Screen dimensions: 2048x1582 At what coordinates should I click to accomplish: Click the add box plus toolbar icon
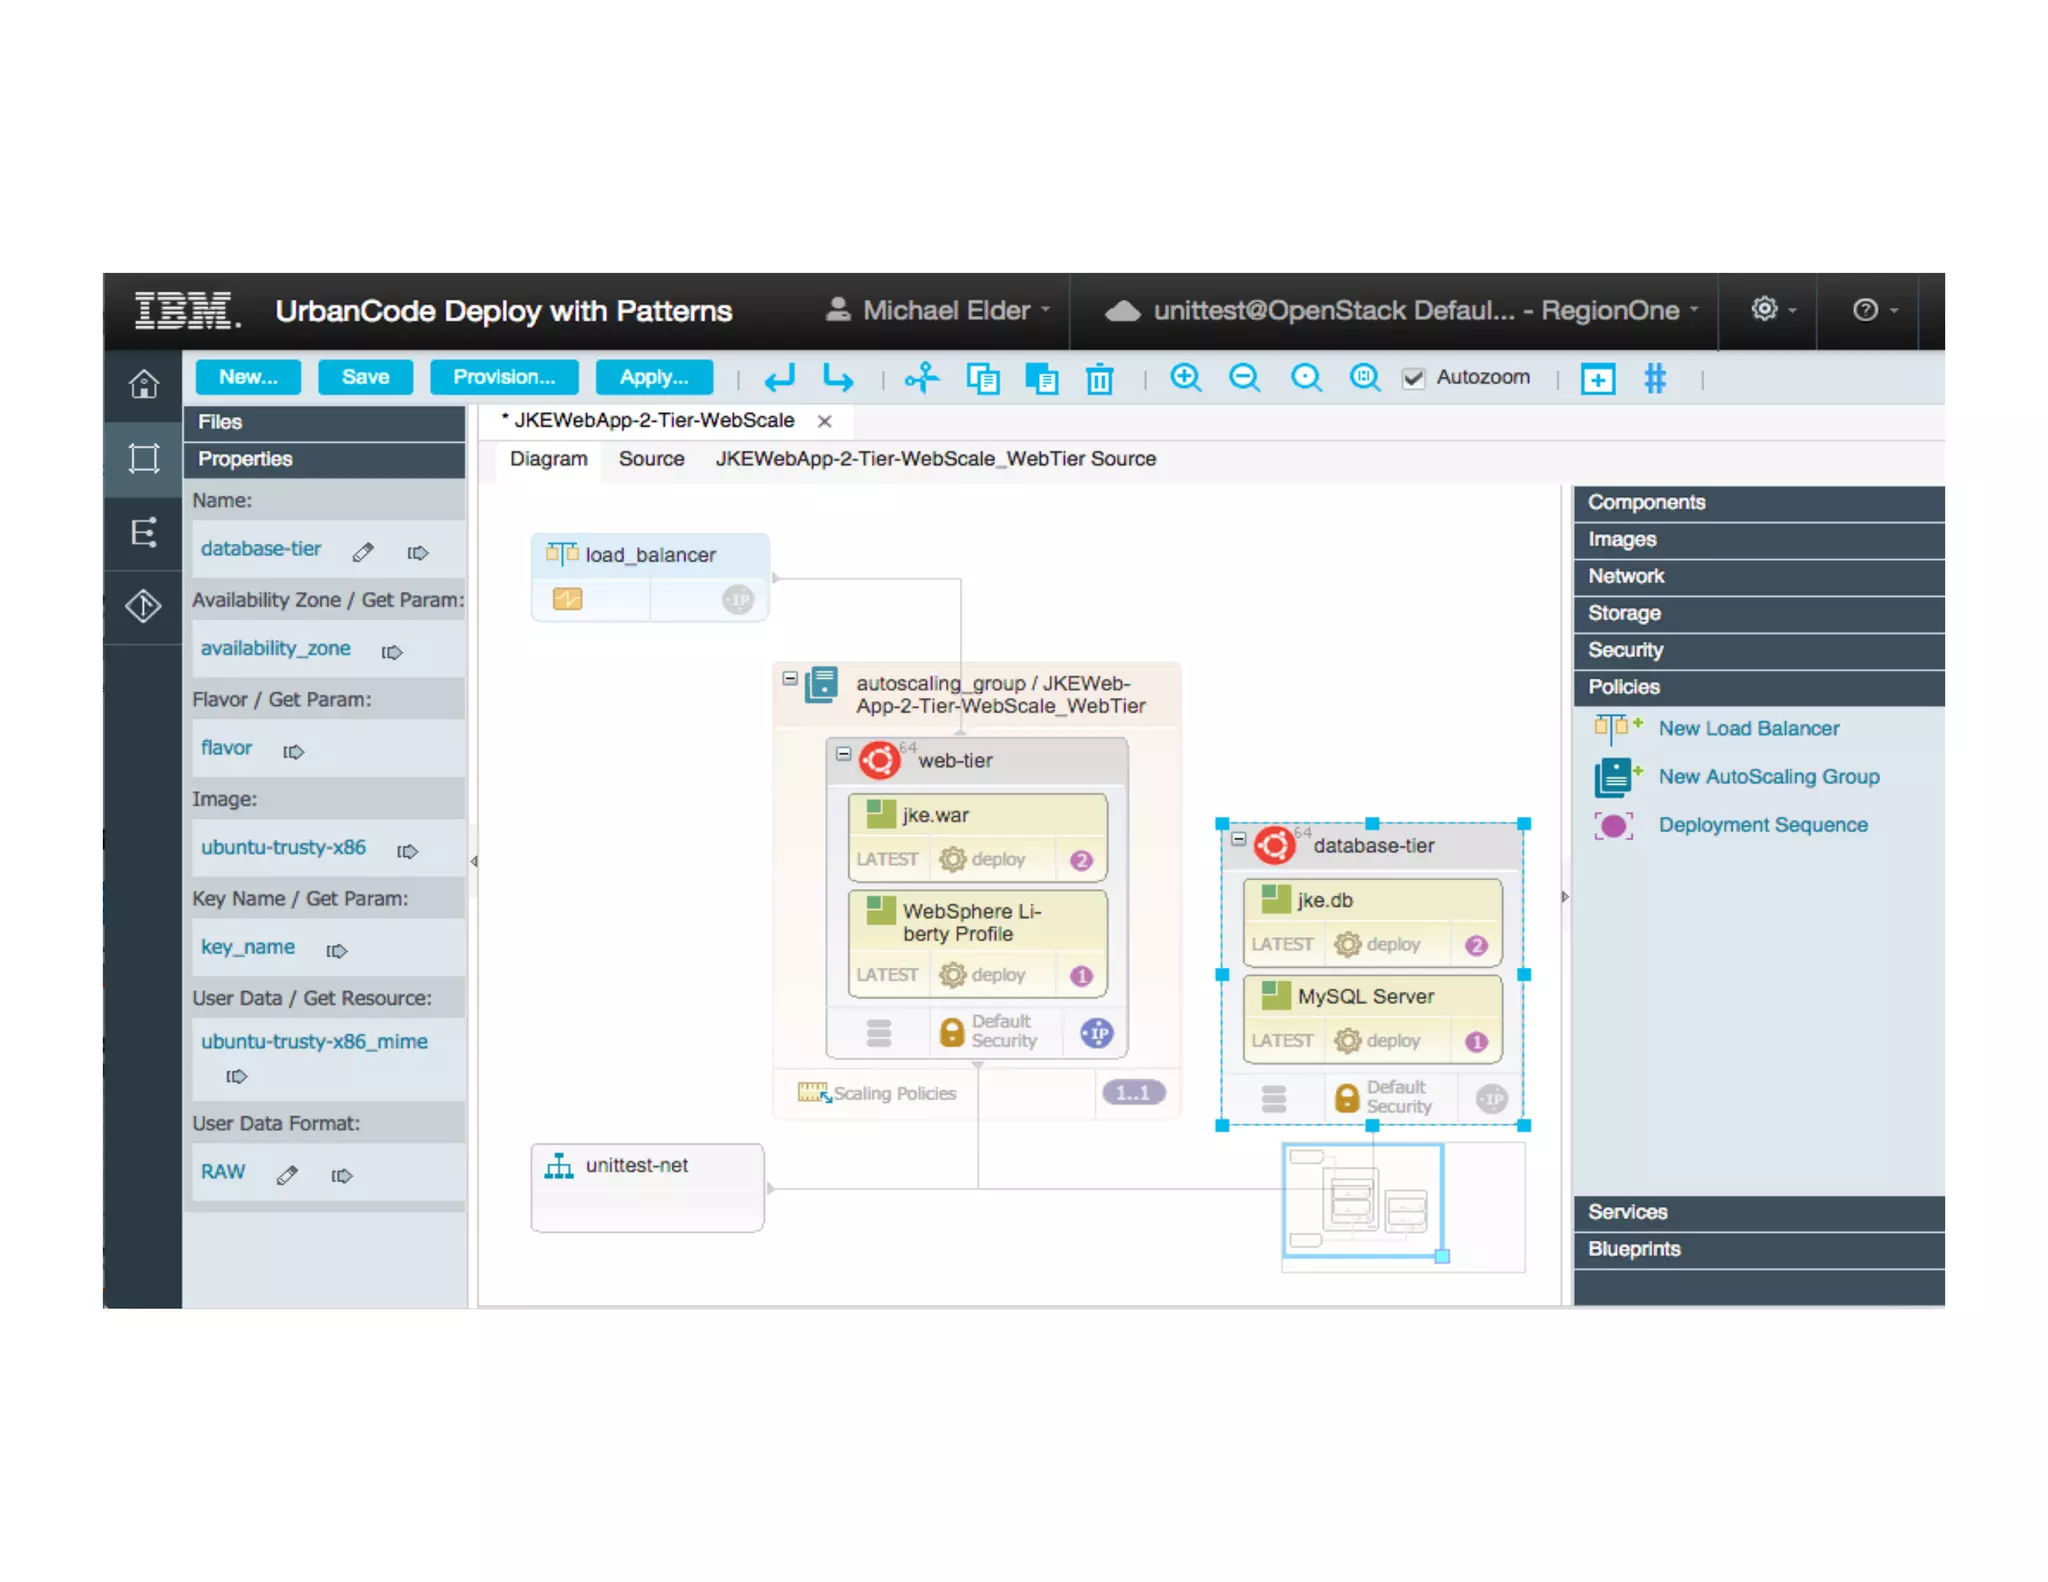pyautogui.click(x=1597, y=379)
